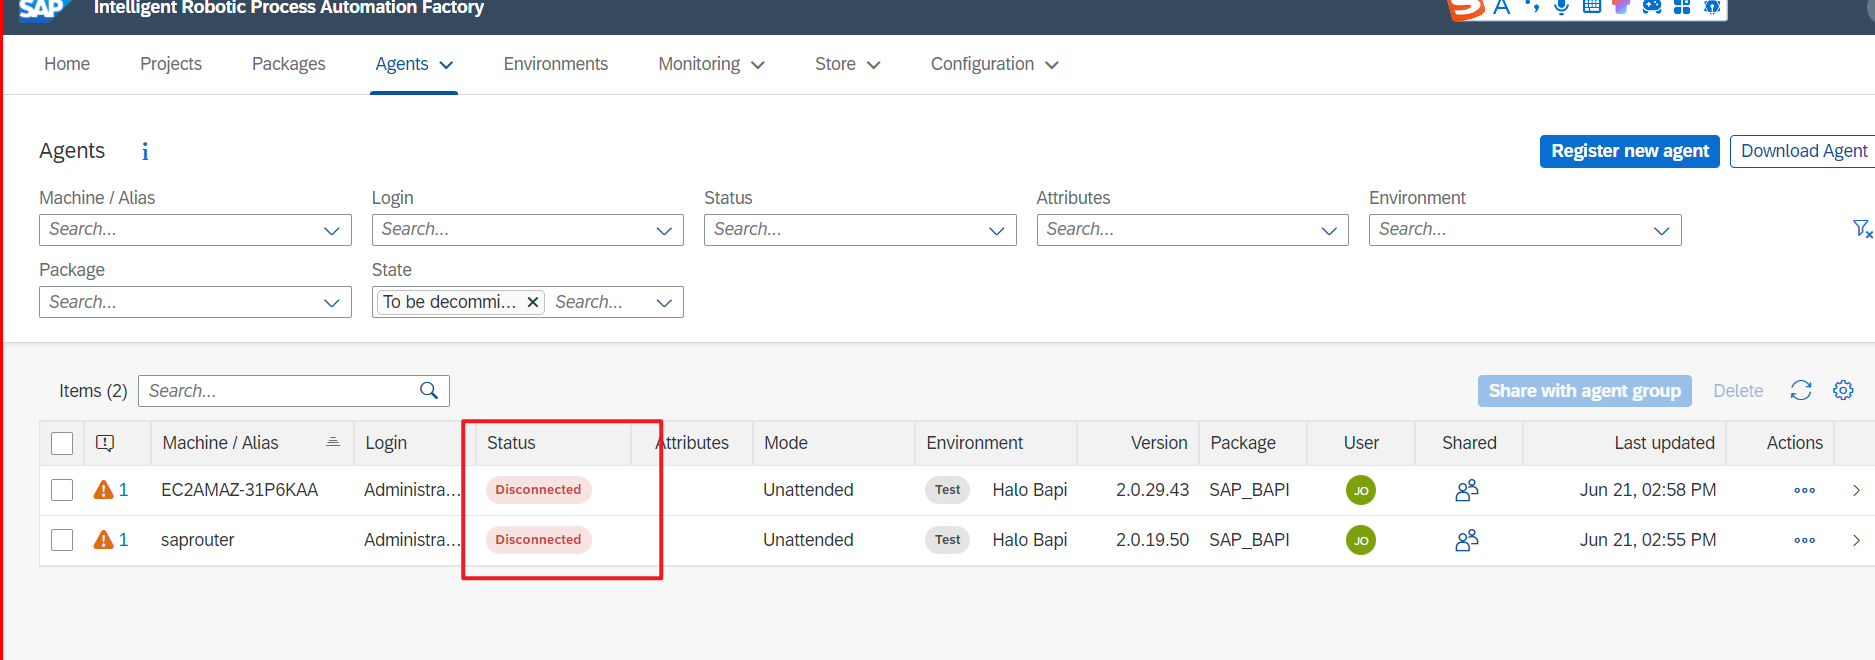Select the saprouter row checkbox

tap(62, 540)
